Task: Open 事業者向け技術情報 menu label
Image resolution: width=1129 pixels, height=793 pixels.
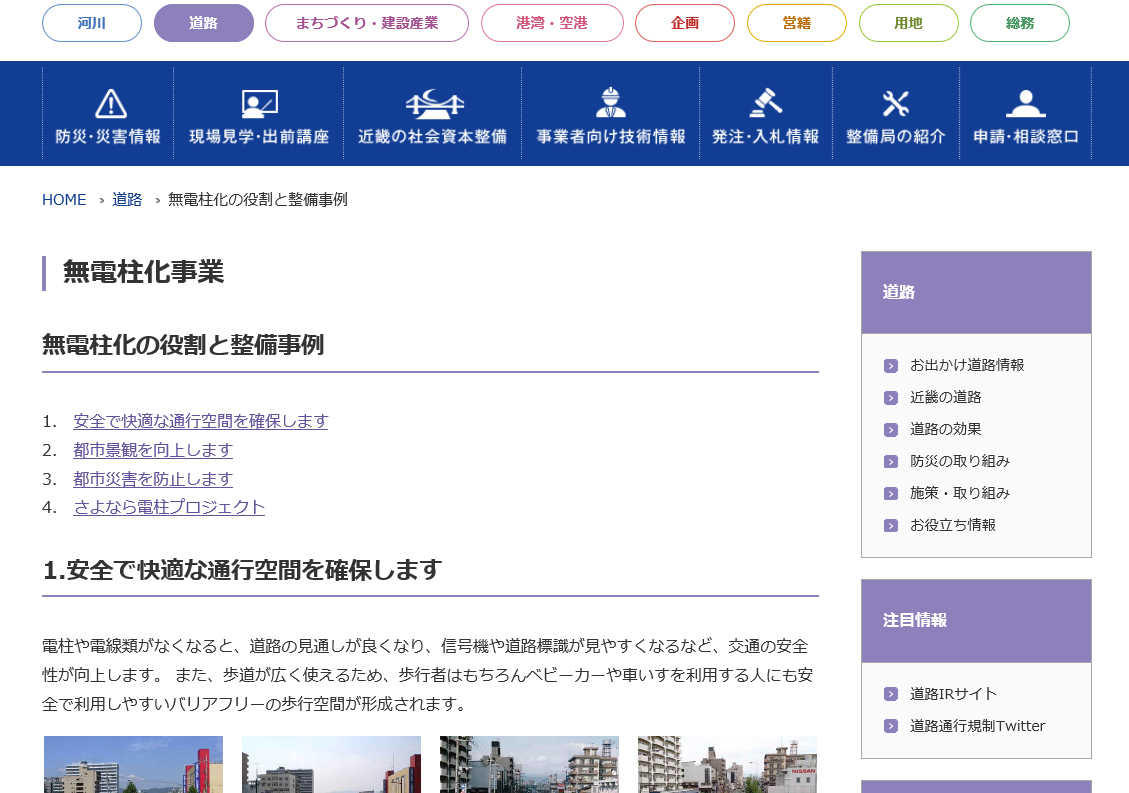Action: (x=611, y=137)
